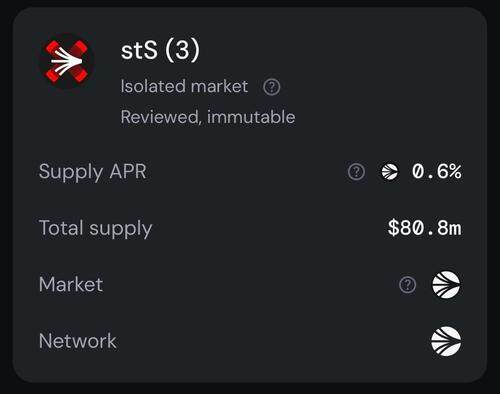Image resolution: width=500 pixels, height=394 pixels.
Task: Open the stS market name in the title
Action: click(x=139, y=51)
